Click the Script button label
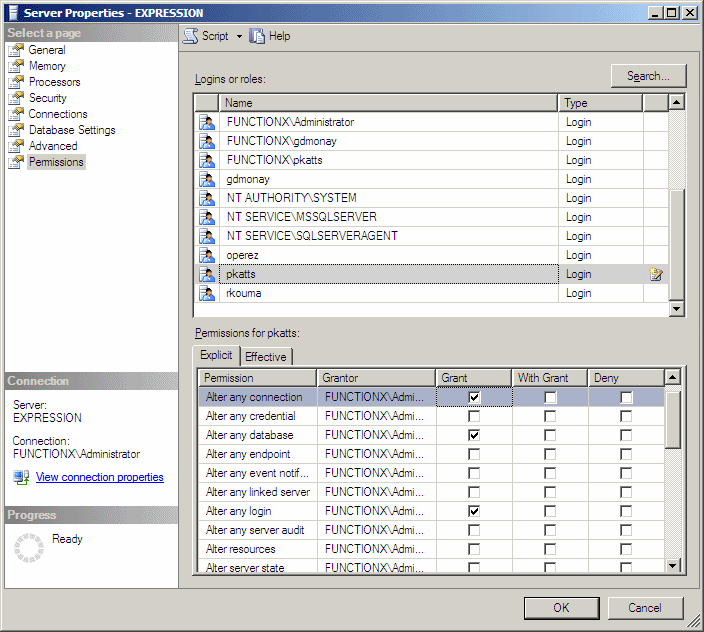 [215, 36]
